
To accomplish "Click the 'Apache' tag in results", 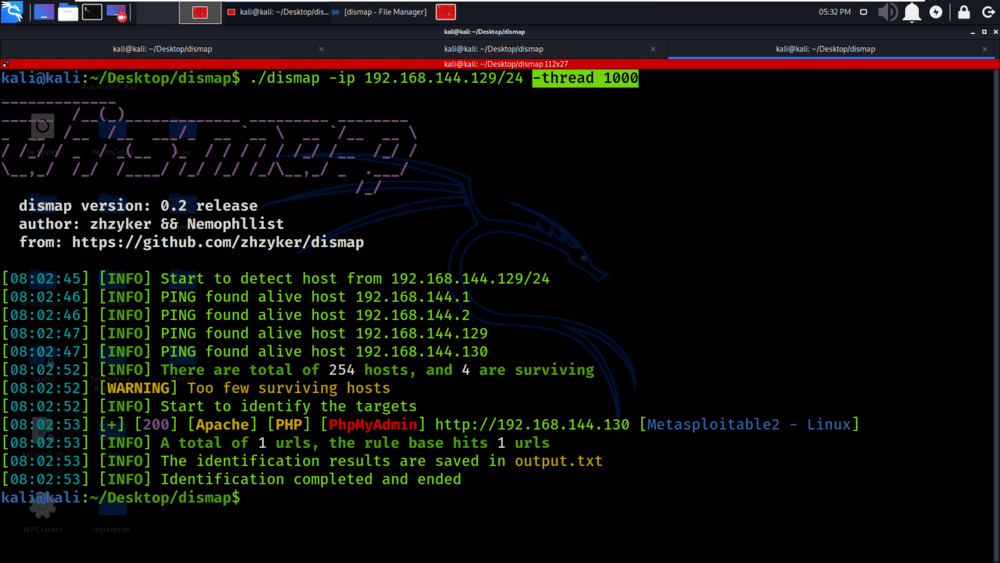I will point(222,425).
